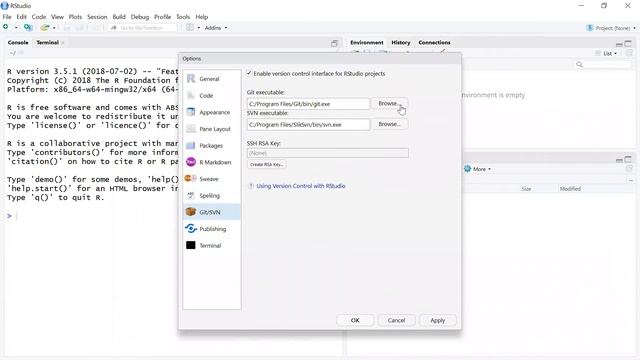
Task: Browse for the SVN executable
Action: click(x=389, y=124)
